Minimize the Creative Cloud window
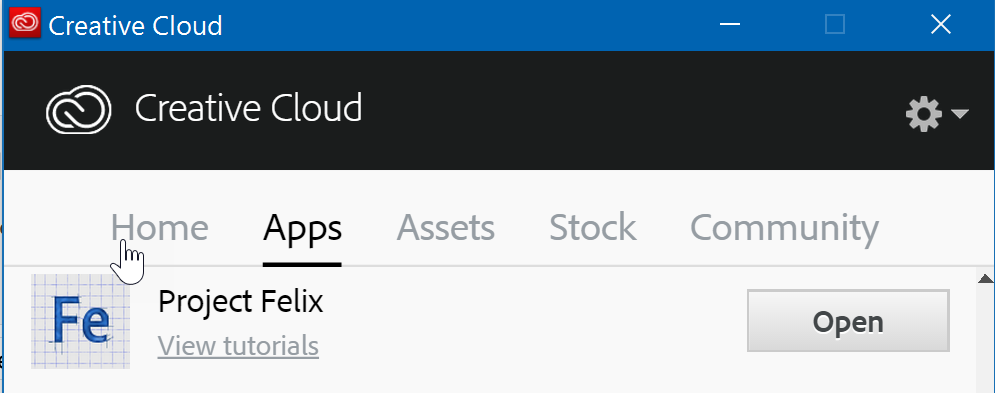Viewport: 995px width, 393px height. [730, 25]
